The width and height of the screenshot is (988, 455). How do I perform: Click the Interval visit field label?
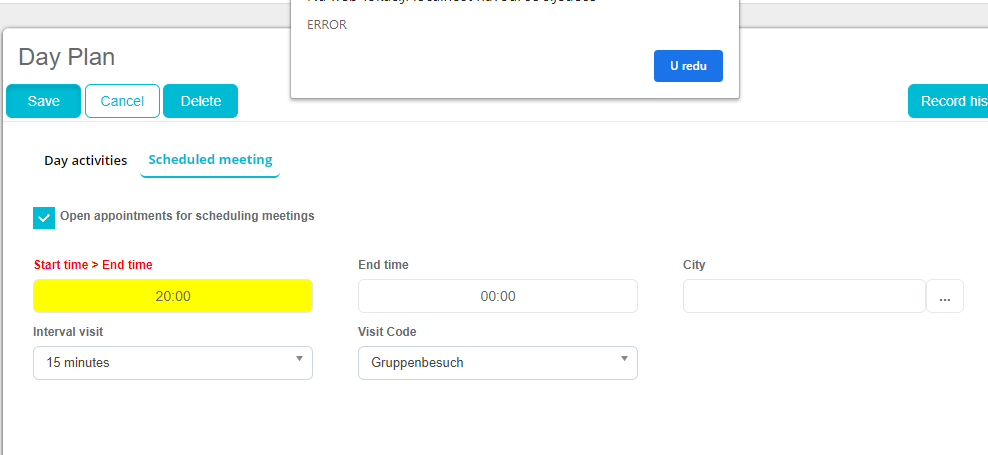click(68, 332)
